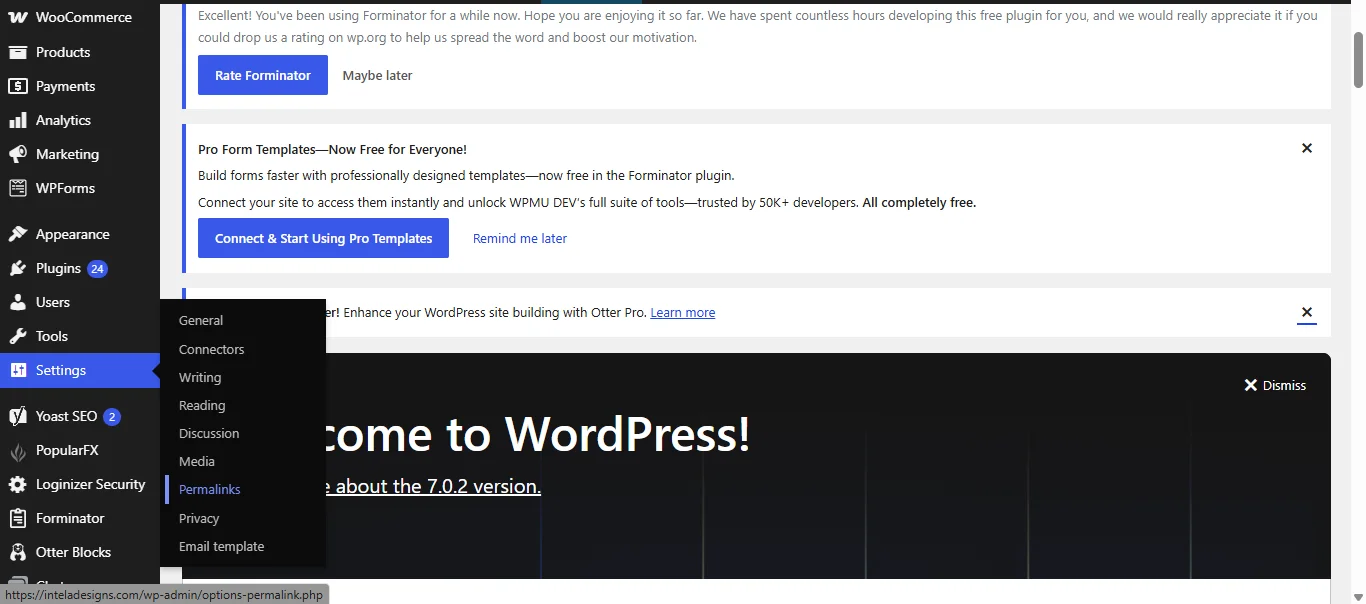Click the Forminator menu label

coord(70,518)
